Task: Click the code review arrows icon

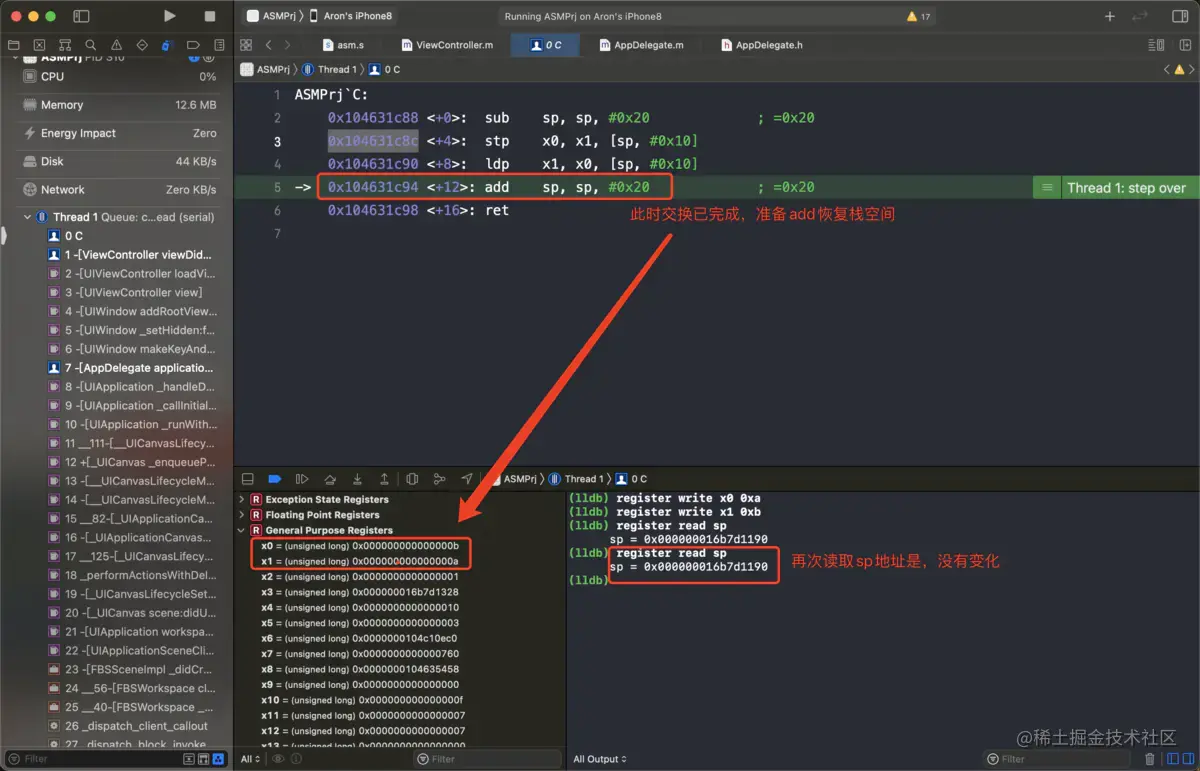Action: coord(1140,17)
